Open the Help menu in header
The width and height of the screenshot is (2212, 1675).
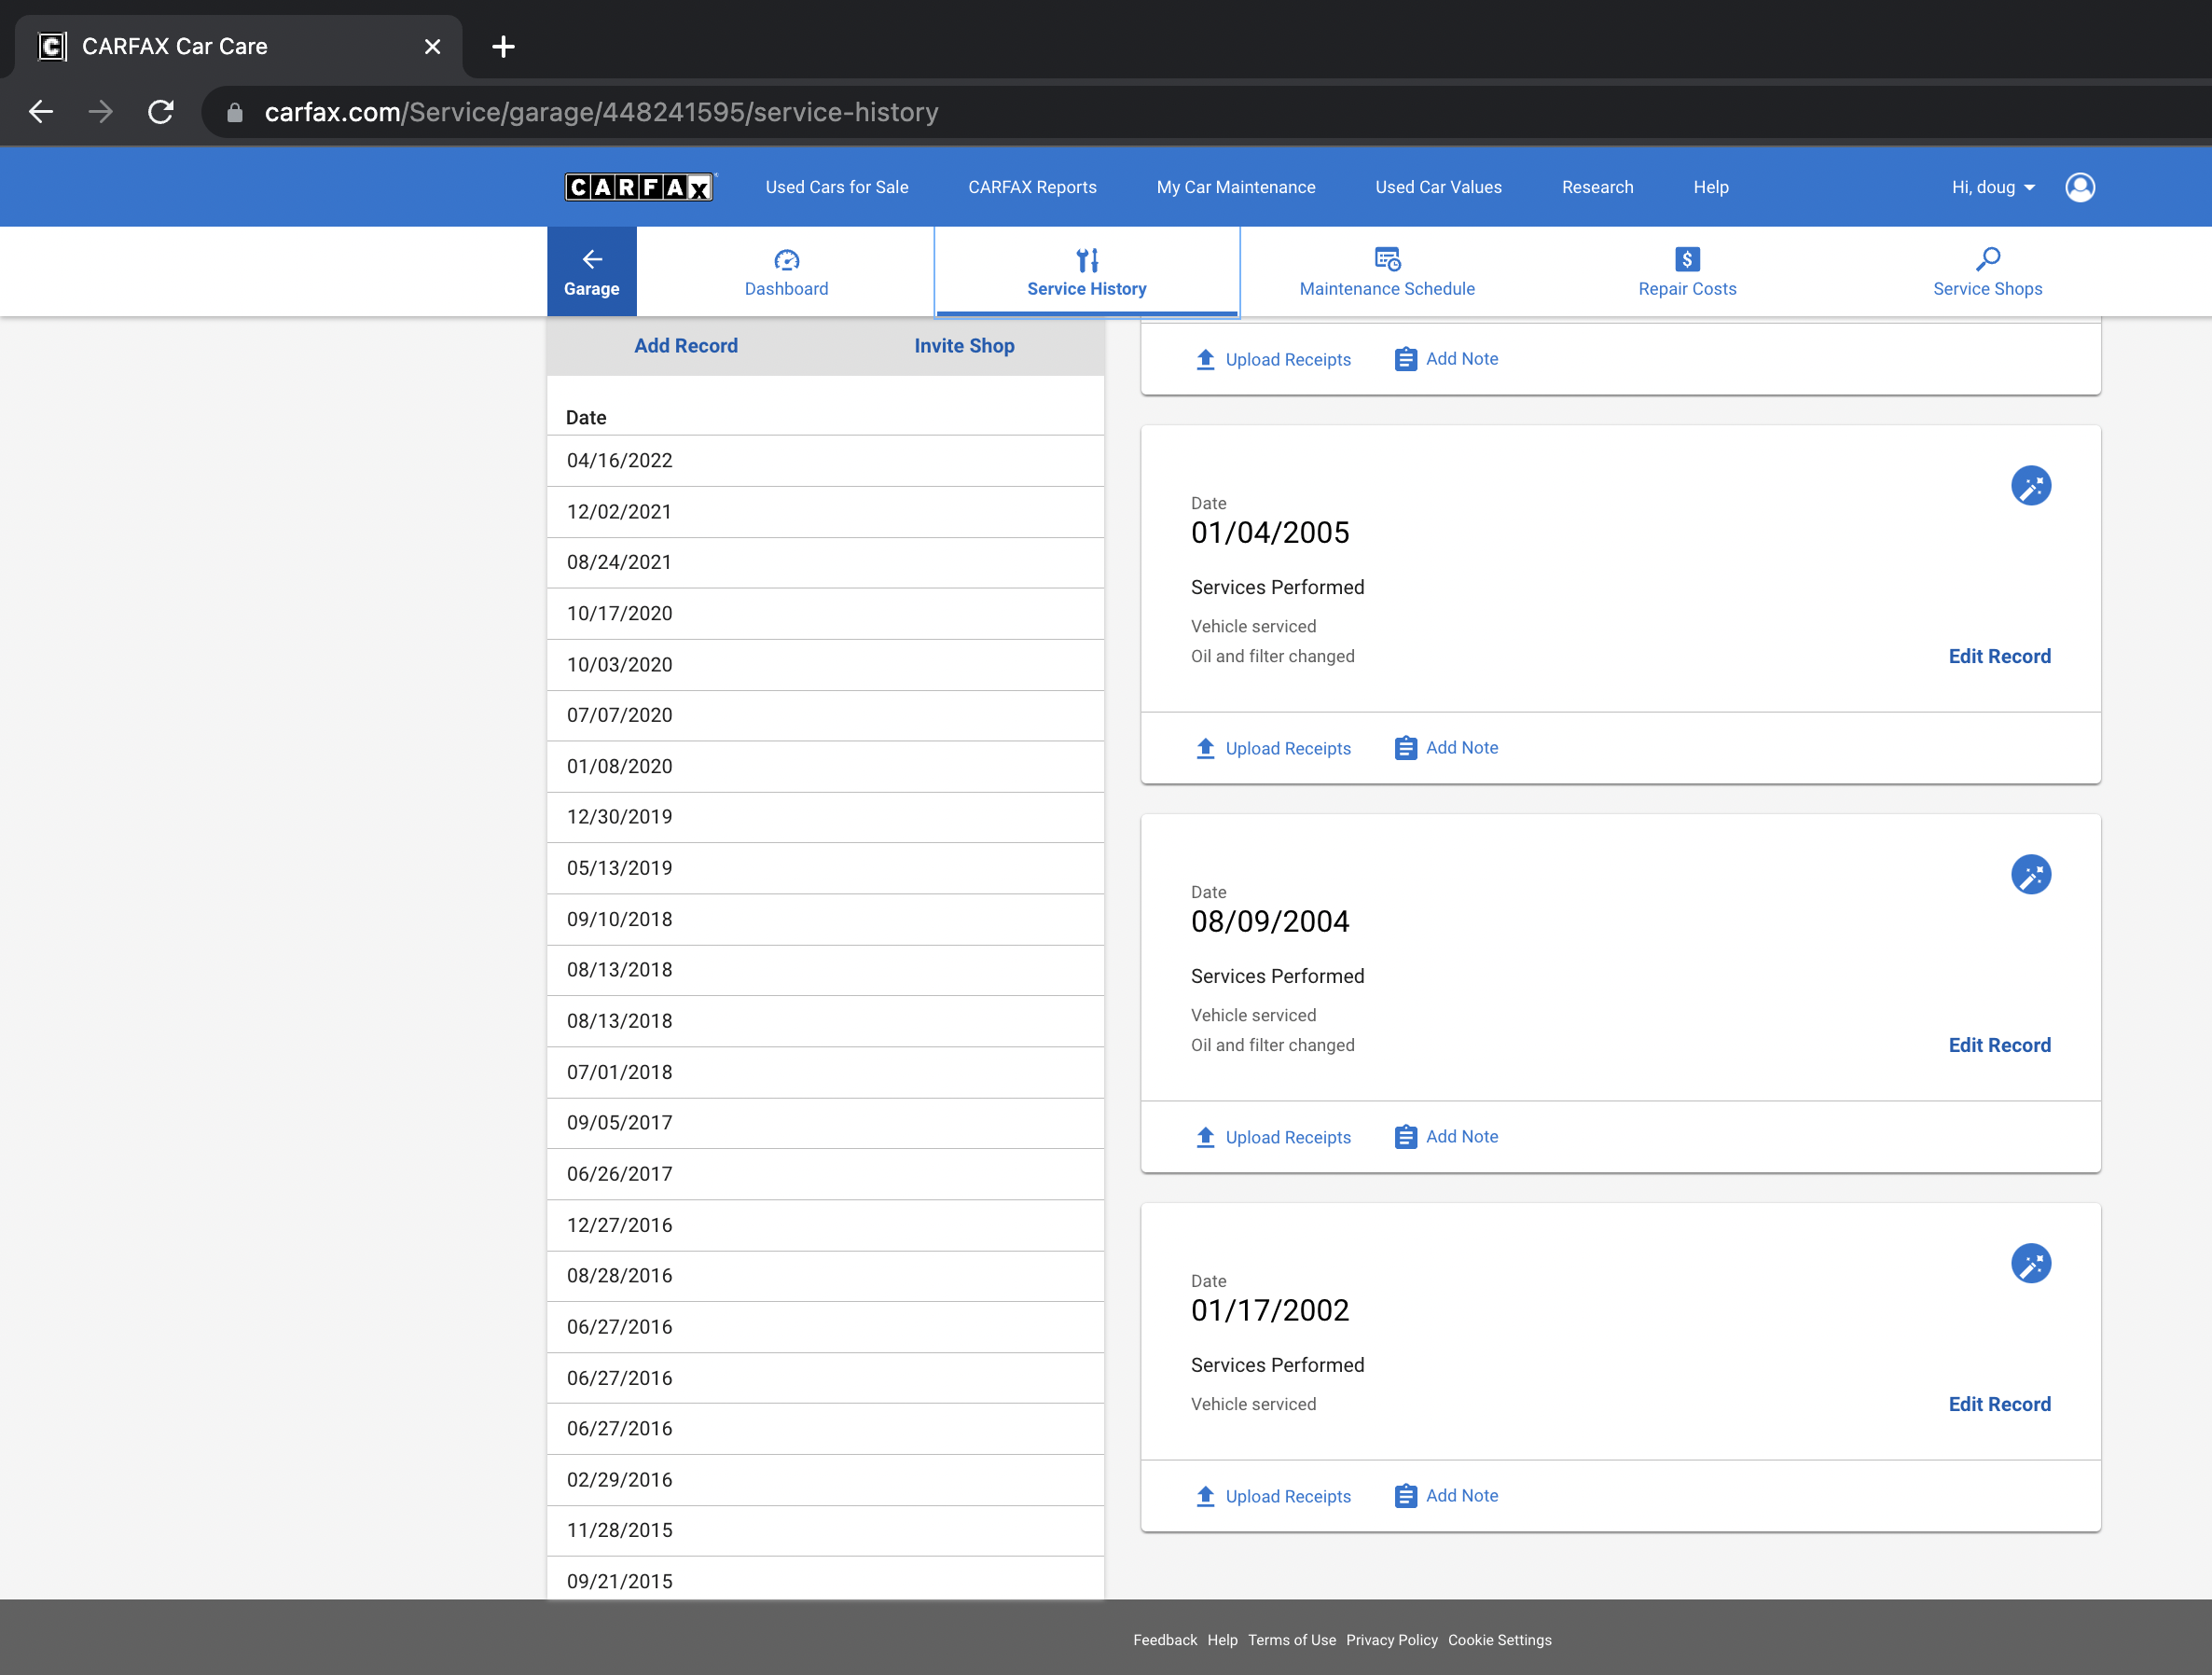point(1711,187)
